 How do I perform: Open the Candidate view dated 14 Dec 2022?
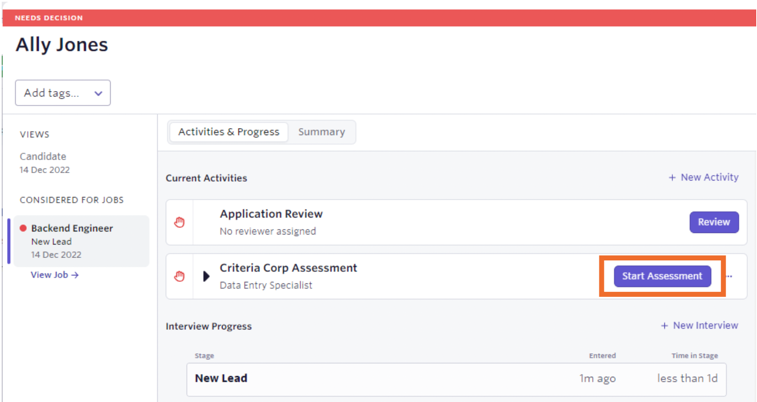click(44, 163)
